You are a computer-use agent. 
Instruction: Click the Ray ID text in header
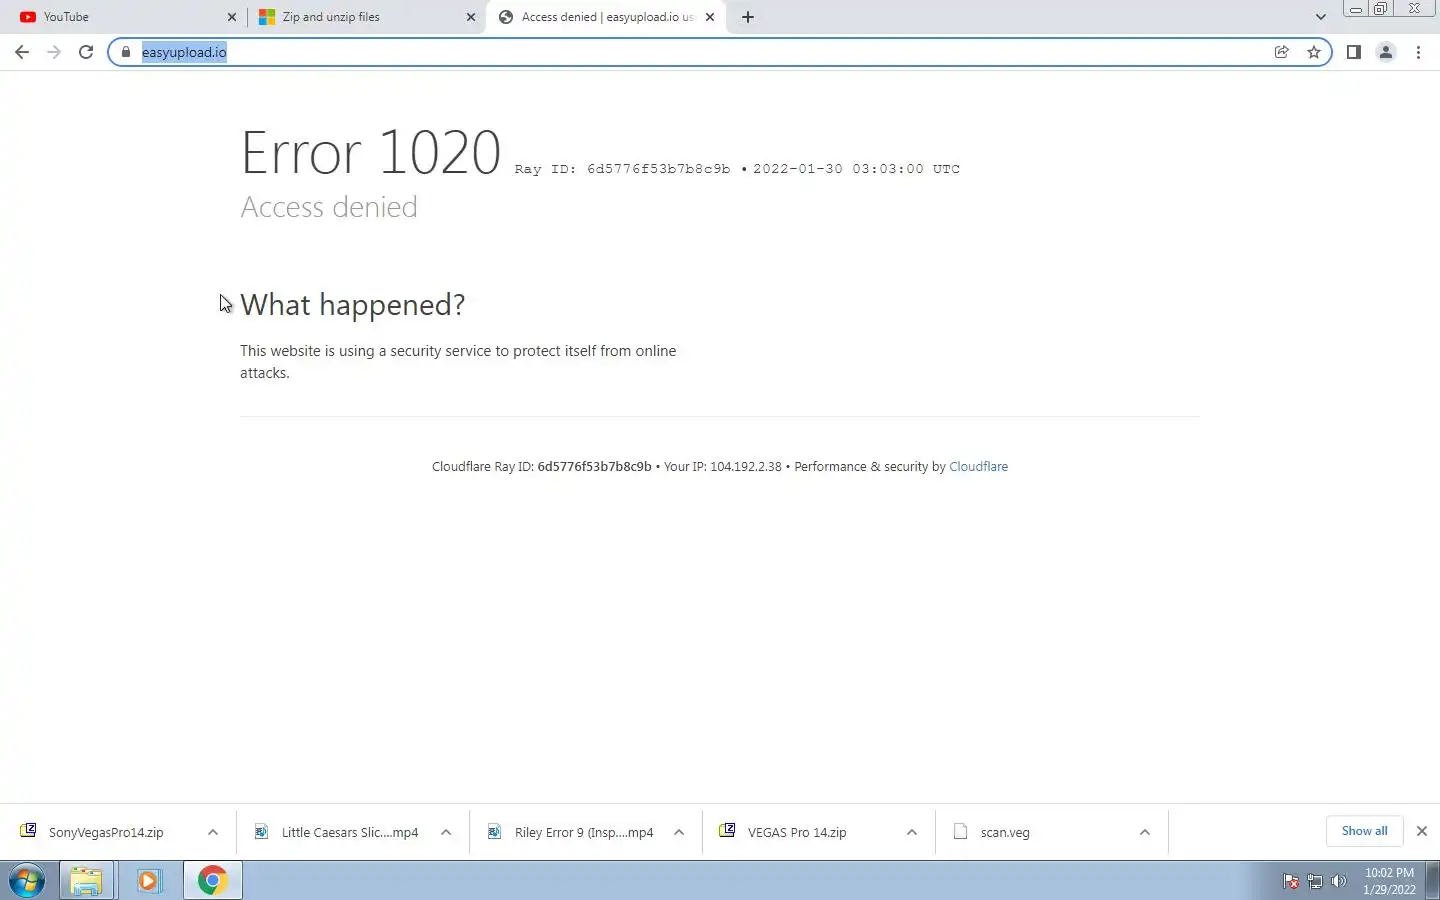[623, 169]
